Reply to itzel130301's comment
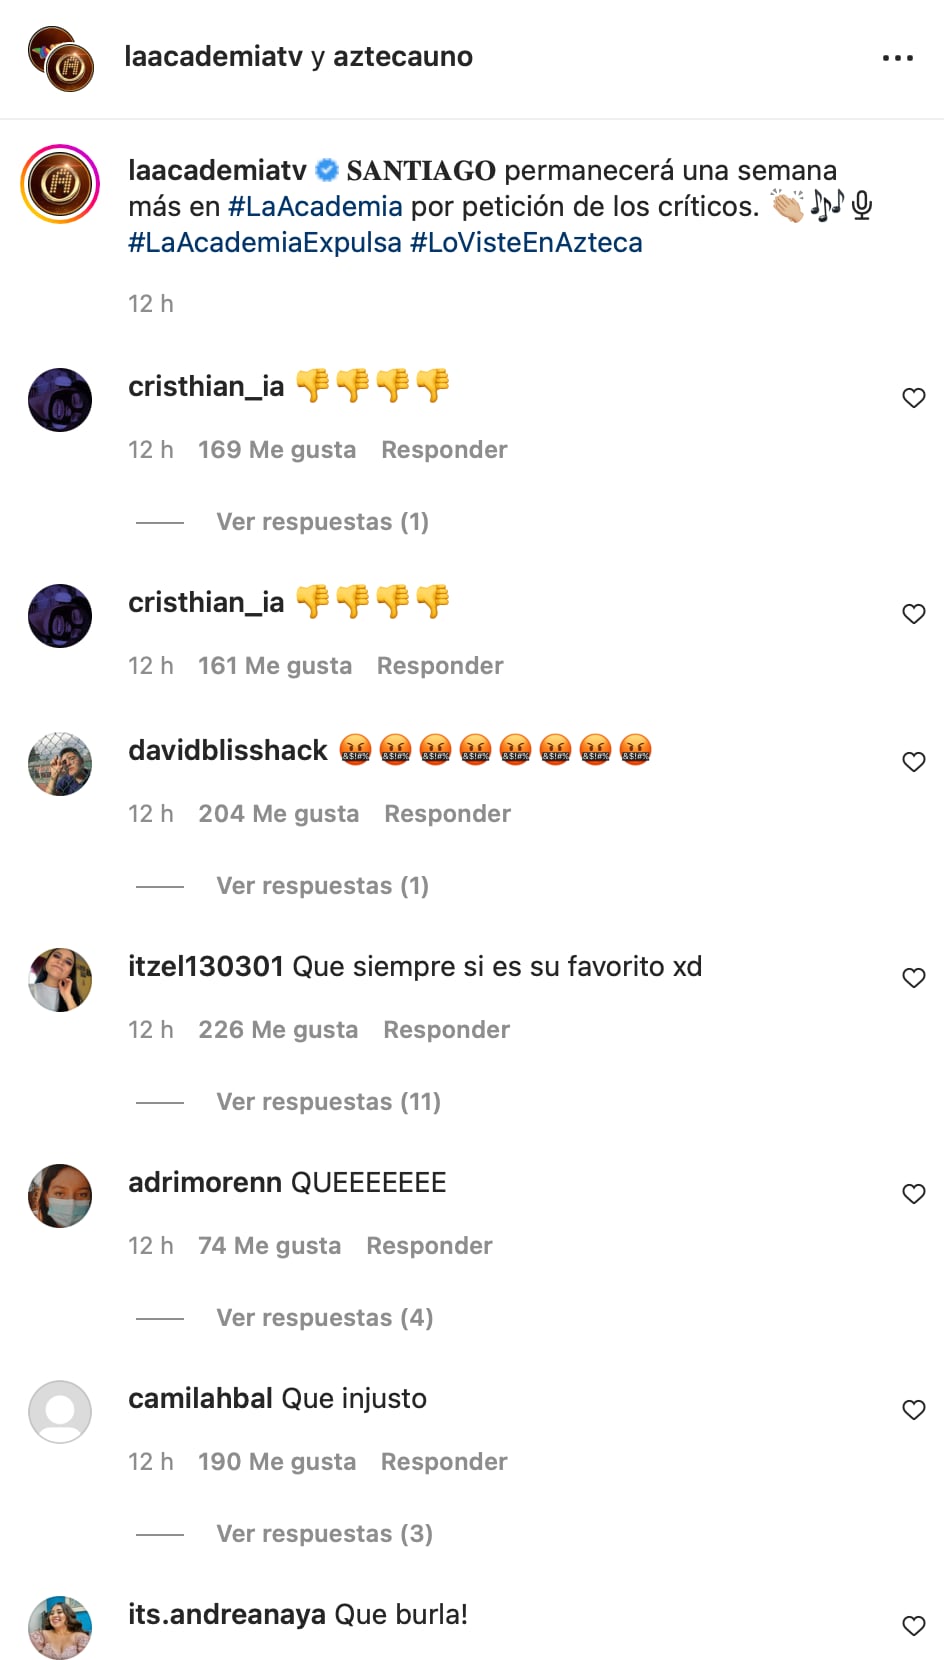Screen dimensions: 944x1660 coord(446,1030)
